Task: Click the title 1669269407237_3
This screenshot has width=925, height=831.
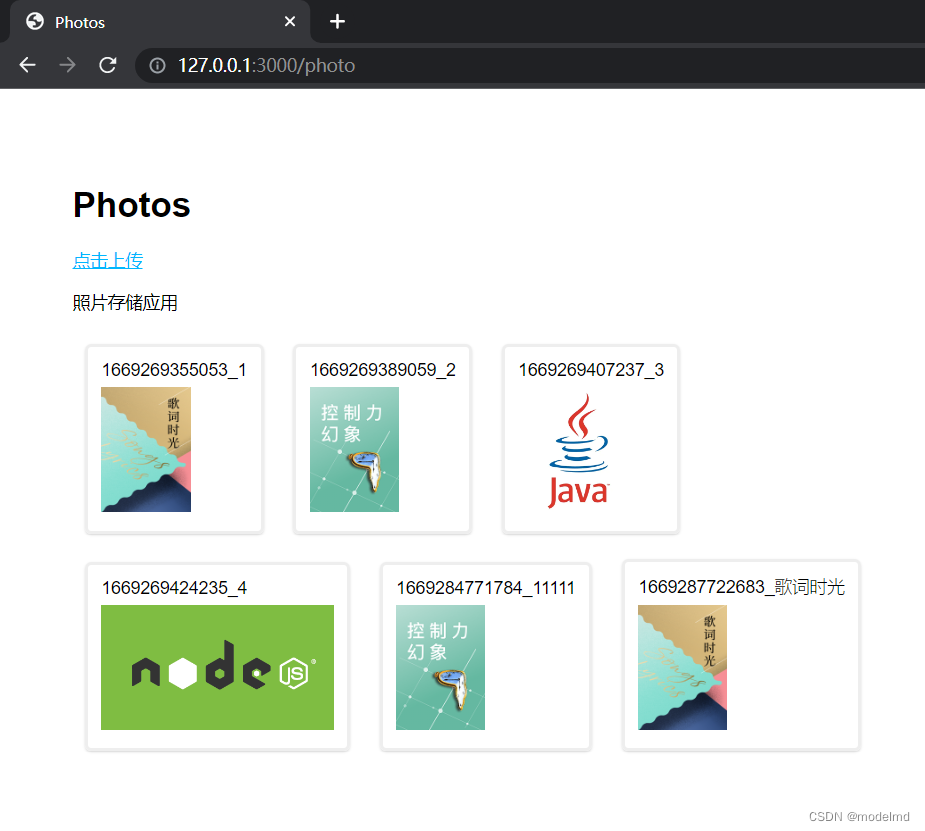Action: pos(591,370)
